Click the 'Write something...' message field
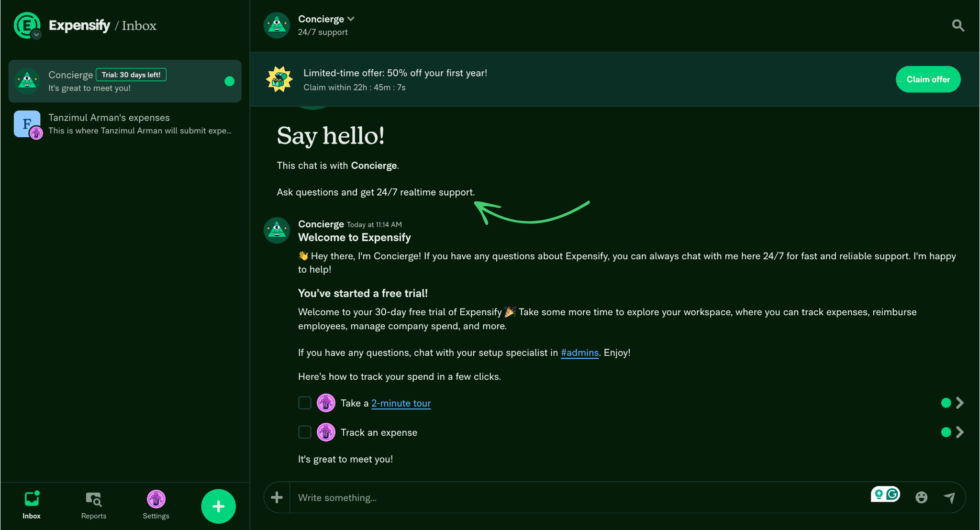980x530 pixels. pos(580,497)
